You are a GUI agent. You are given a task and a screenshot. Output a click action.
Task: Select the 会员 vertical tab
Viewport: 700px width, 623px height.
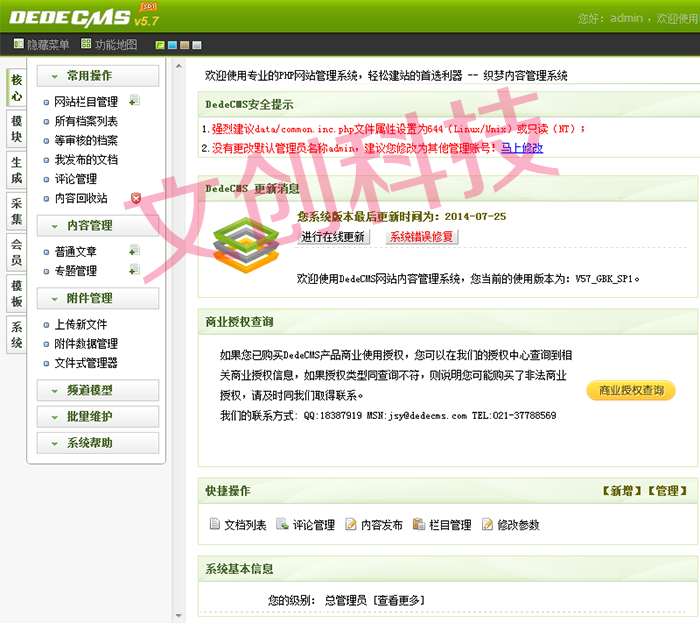pos(17,252)
